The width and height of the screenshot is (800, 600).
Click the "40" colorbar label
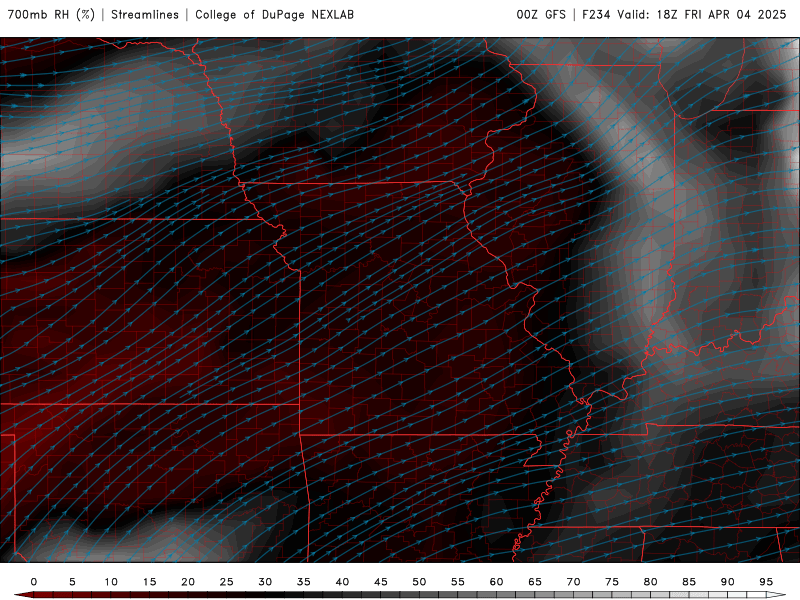coord(342,582)
